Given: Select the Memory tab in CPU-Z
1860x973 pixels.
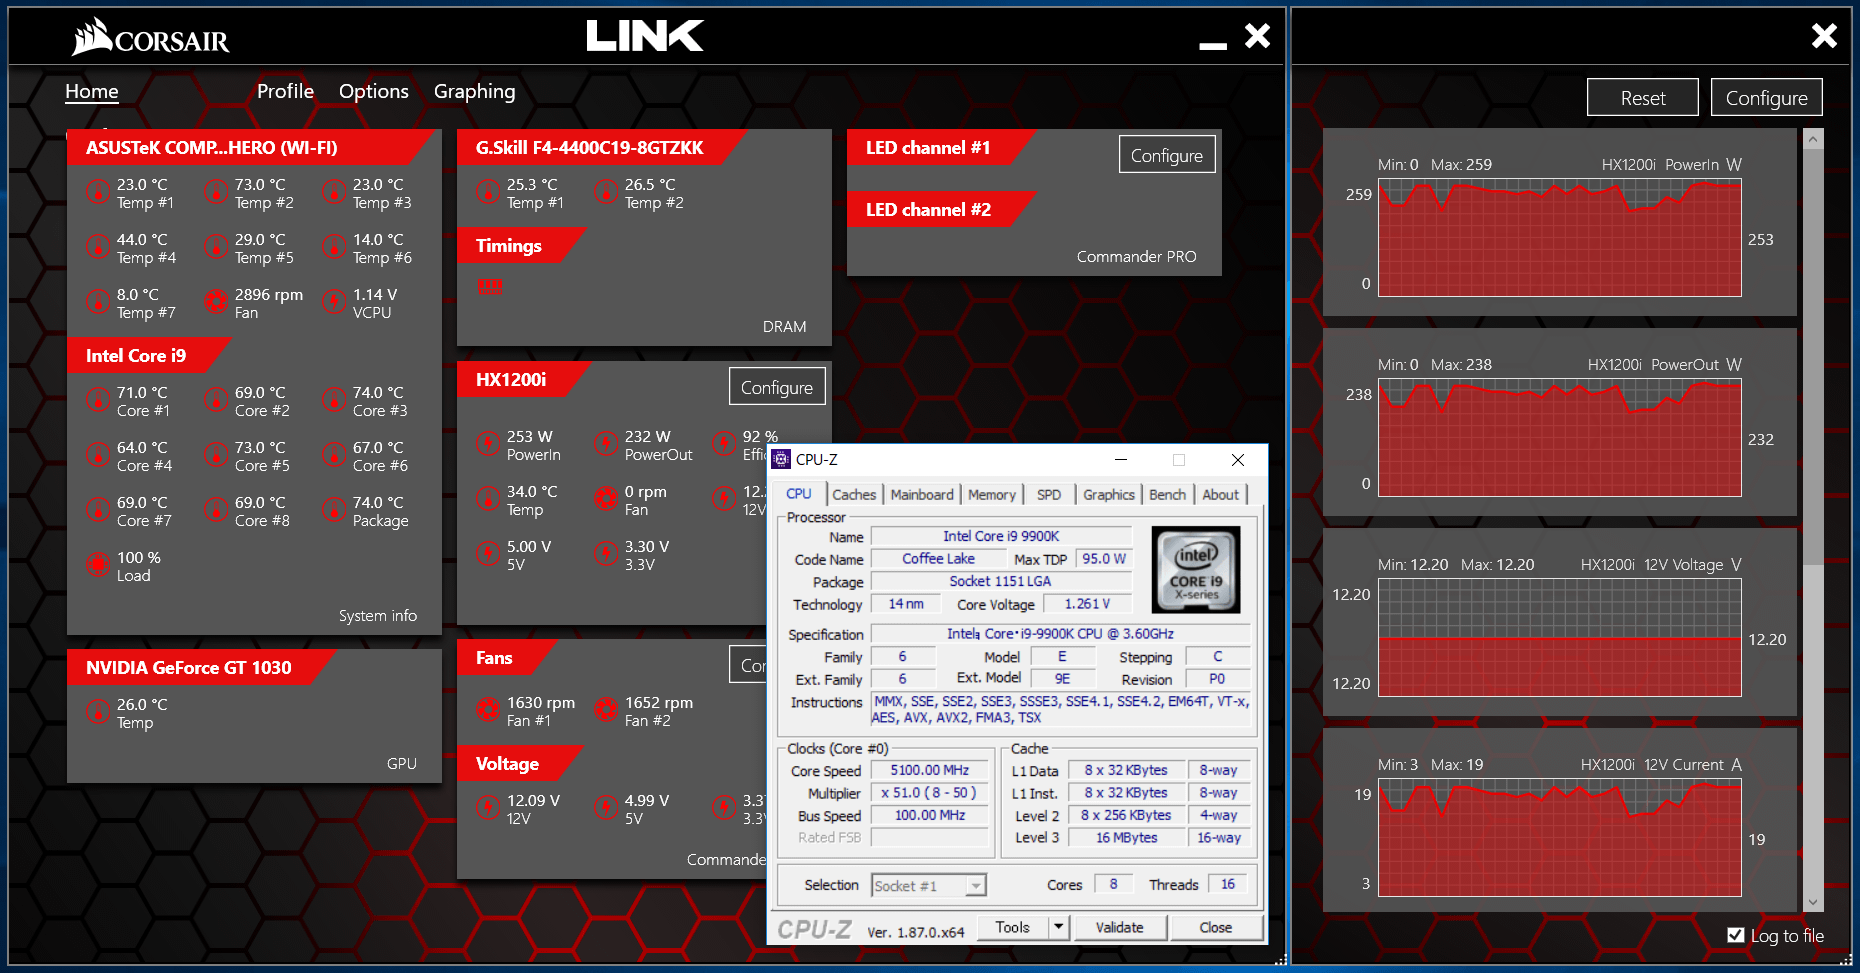Looking at the screenshot, I should click(992, 494).
